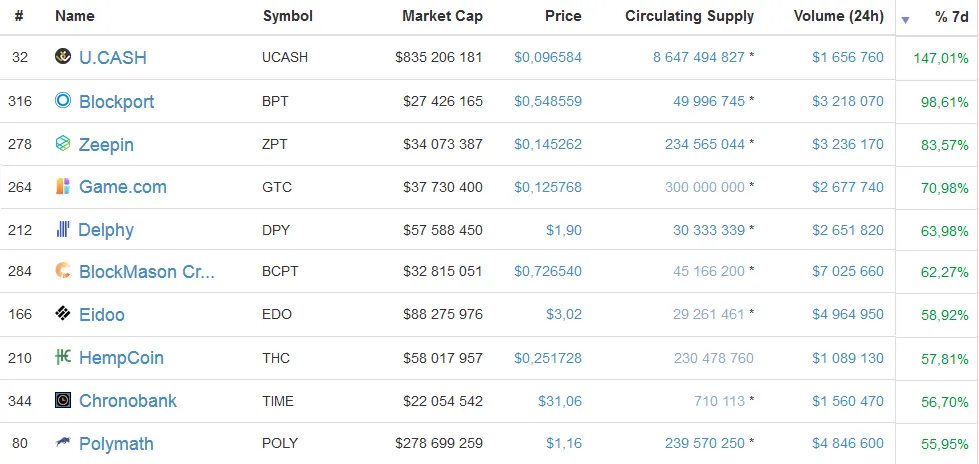Open Eidoo price $3,02 link

(x=564, y=314)
